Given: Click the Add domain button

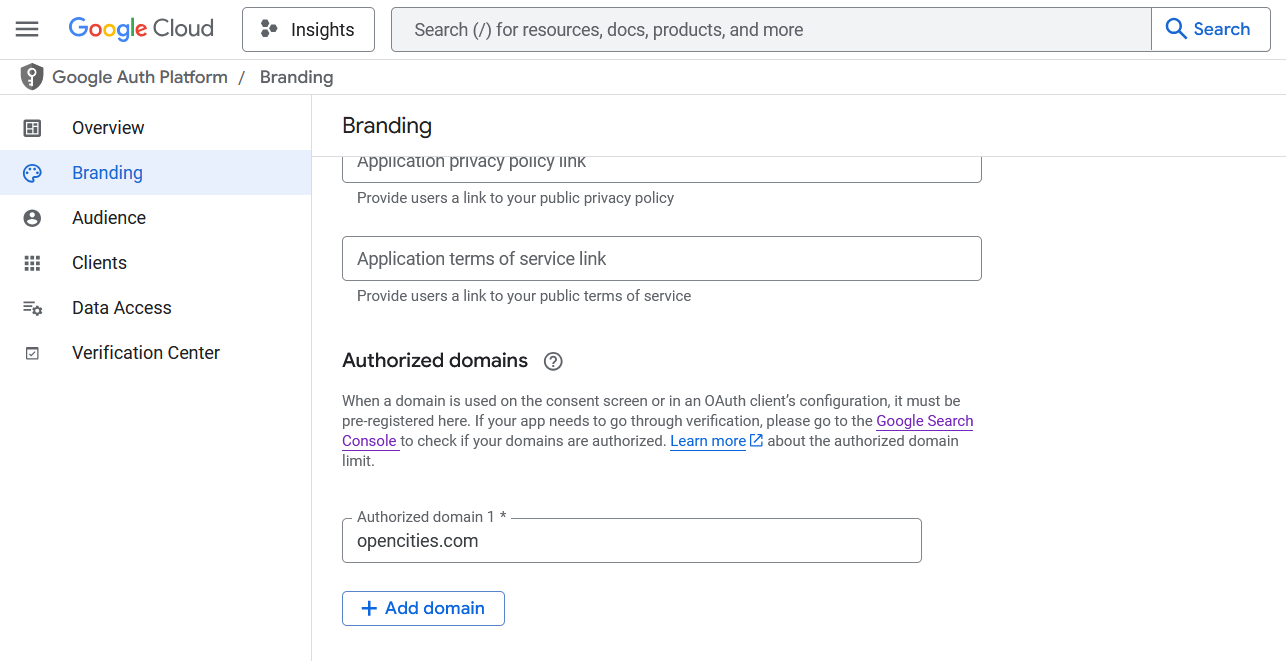Looking at the screenshot, I should pos(423,608).
